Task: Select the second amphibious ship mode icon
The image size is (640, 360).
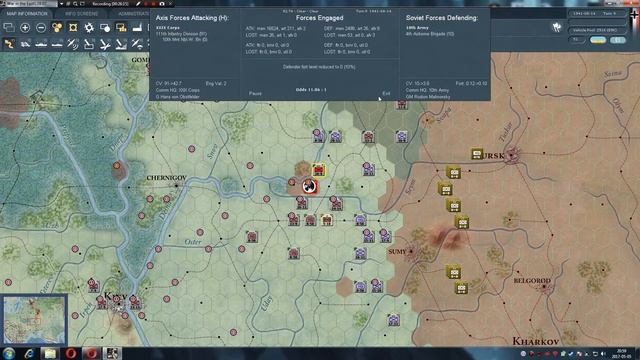Action: tap(57, 44)
